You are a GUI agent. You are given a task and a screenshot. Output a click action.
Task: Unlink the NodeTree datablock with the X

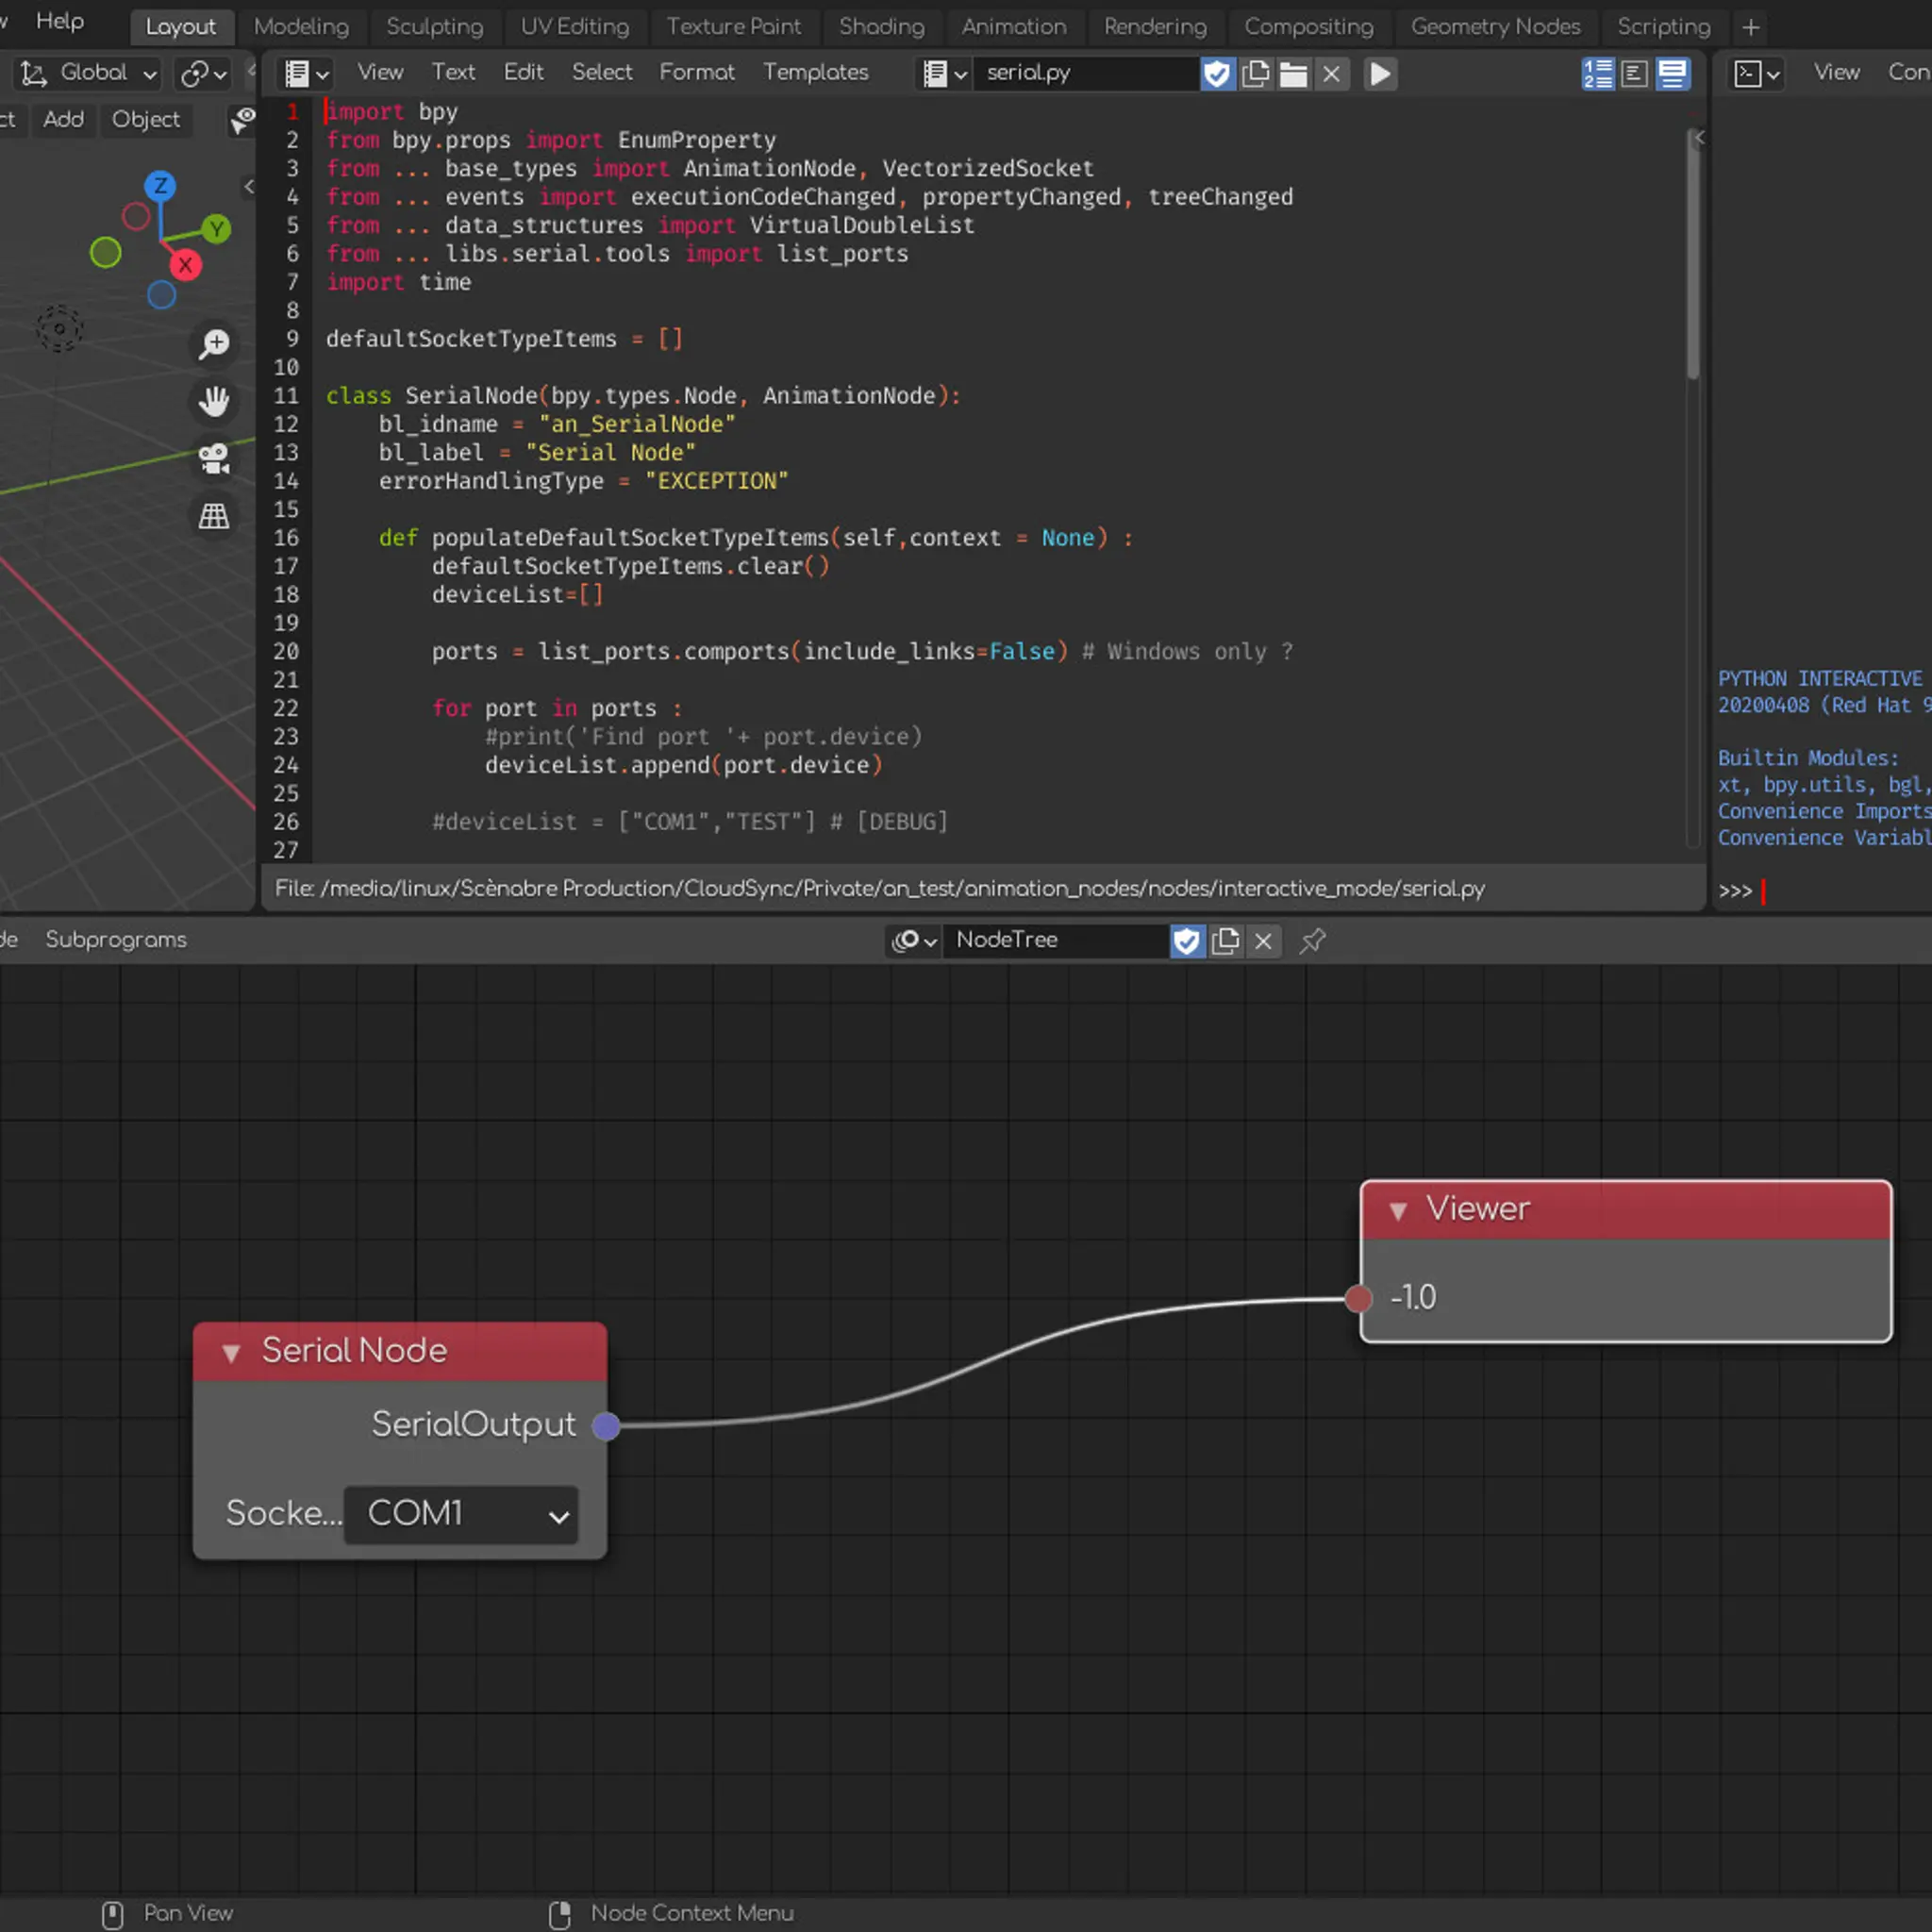1263,940
